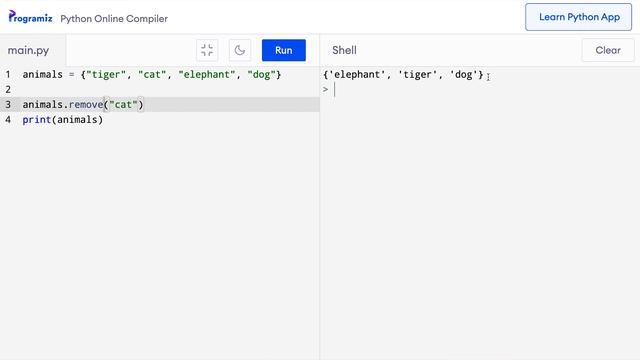Click line number 3 in gutter

tap(8, 104)
